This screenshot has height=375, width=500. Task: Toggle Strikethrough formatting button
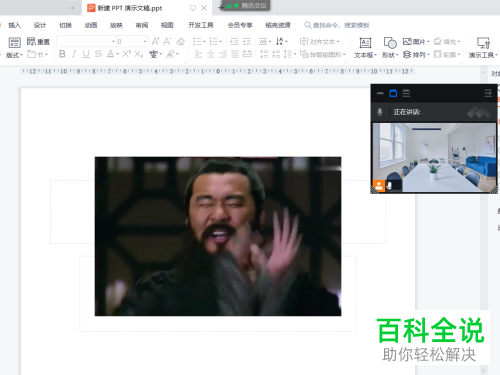[98, 54]
